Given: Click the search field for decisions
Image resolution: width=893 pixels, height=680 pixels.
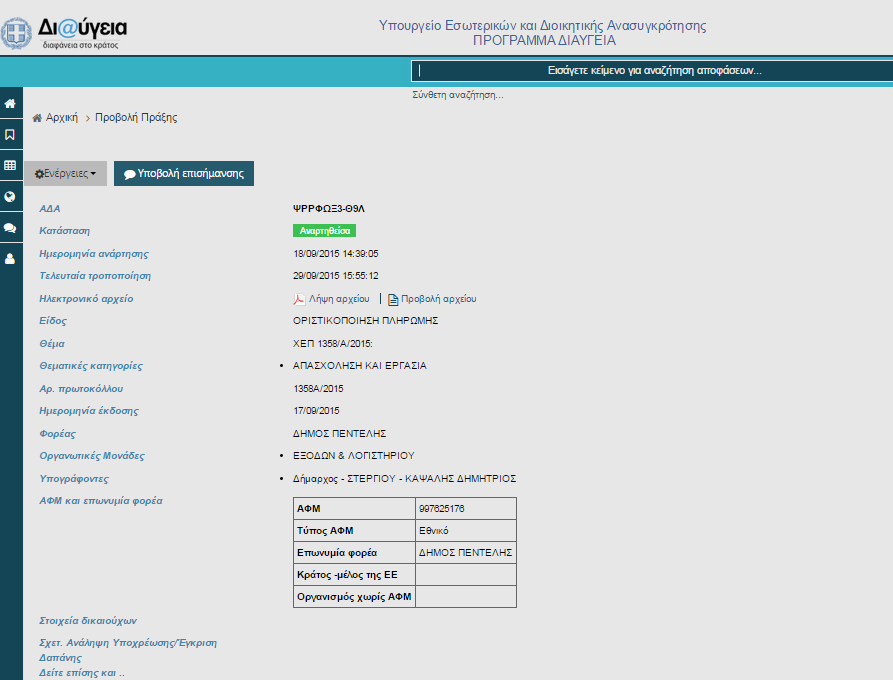Looking at the screenshot, I should [x=654, y=71].
